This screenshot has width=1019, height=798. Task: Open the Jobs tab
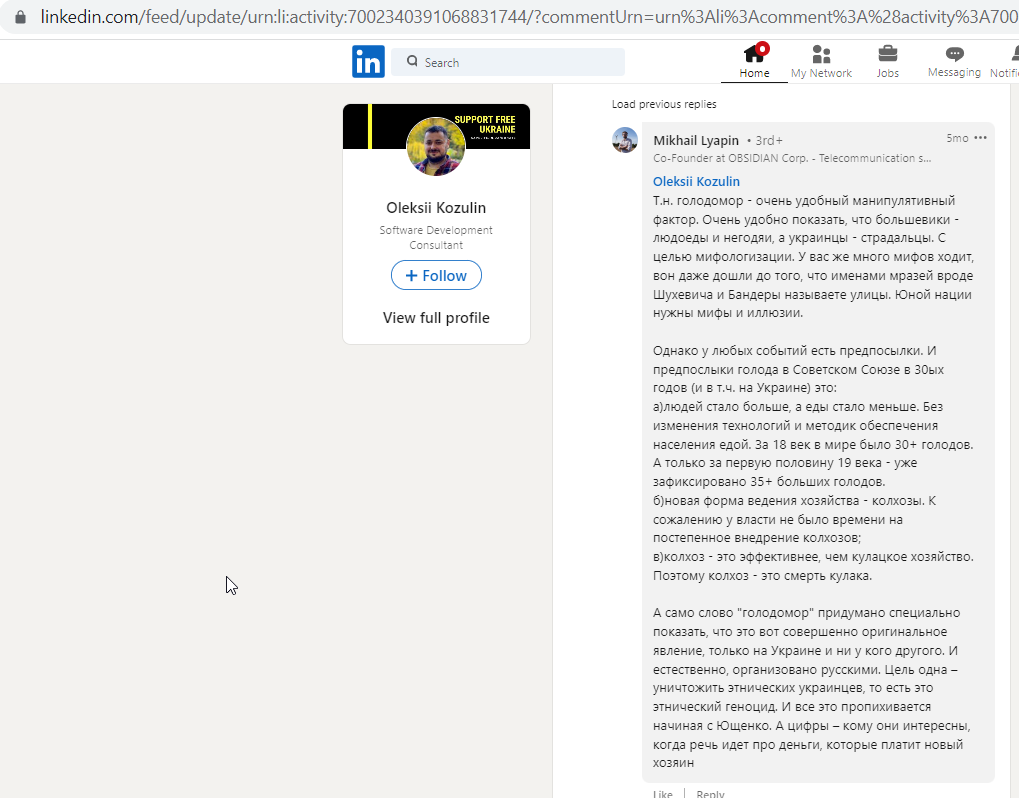887,61
